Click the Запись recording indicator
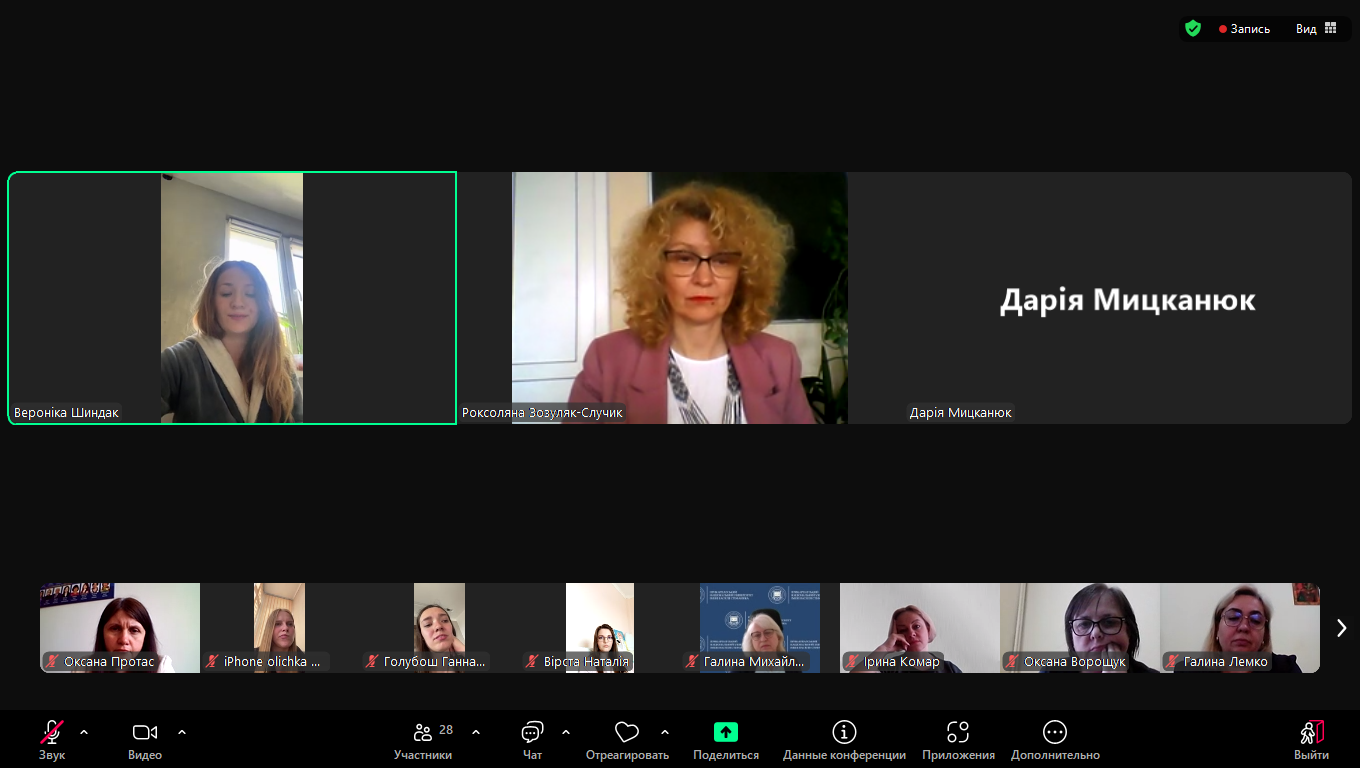 (x=1244, y=29)
